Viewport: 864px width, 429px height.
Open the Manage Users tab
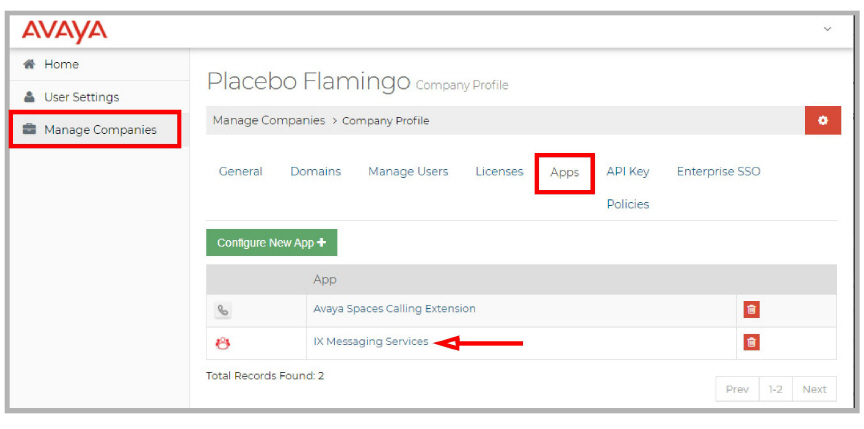(x=408, y=171)
